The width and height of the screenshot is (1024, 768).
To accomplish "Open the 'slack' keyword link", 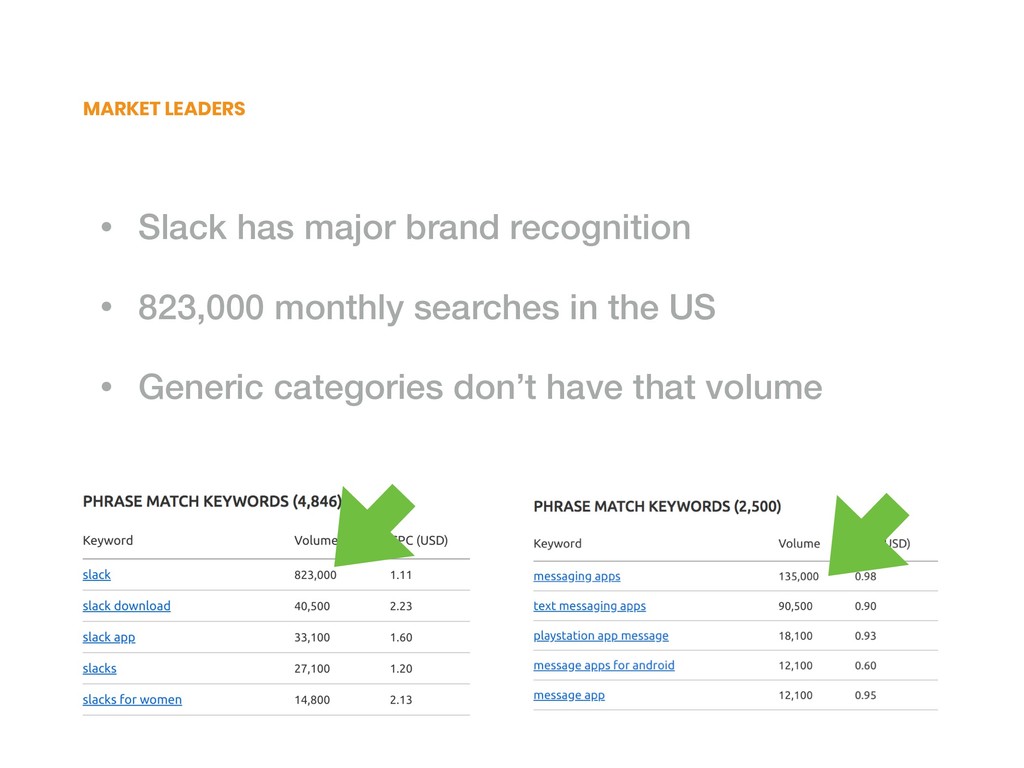I will click(97, 575).
